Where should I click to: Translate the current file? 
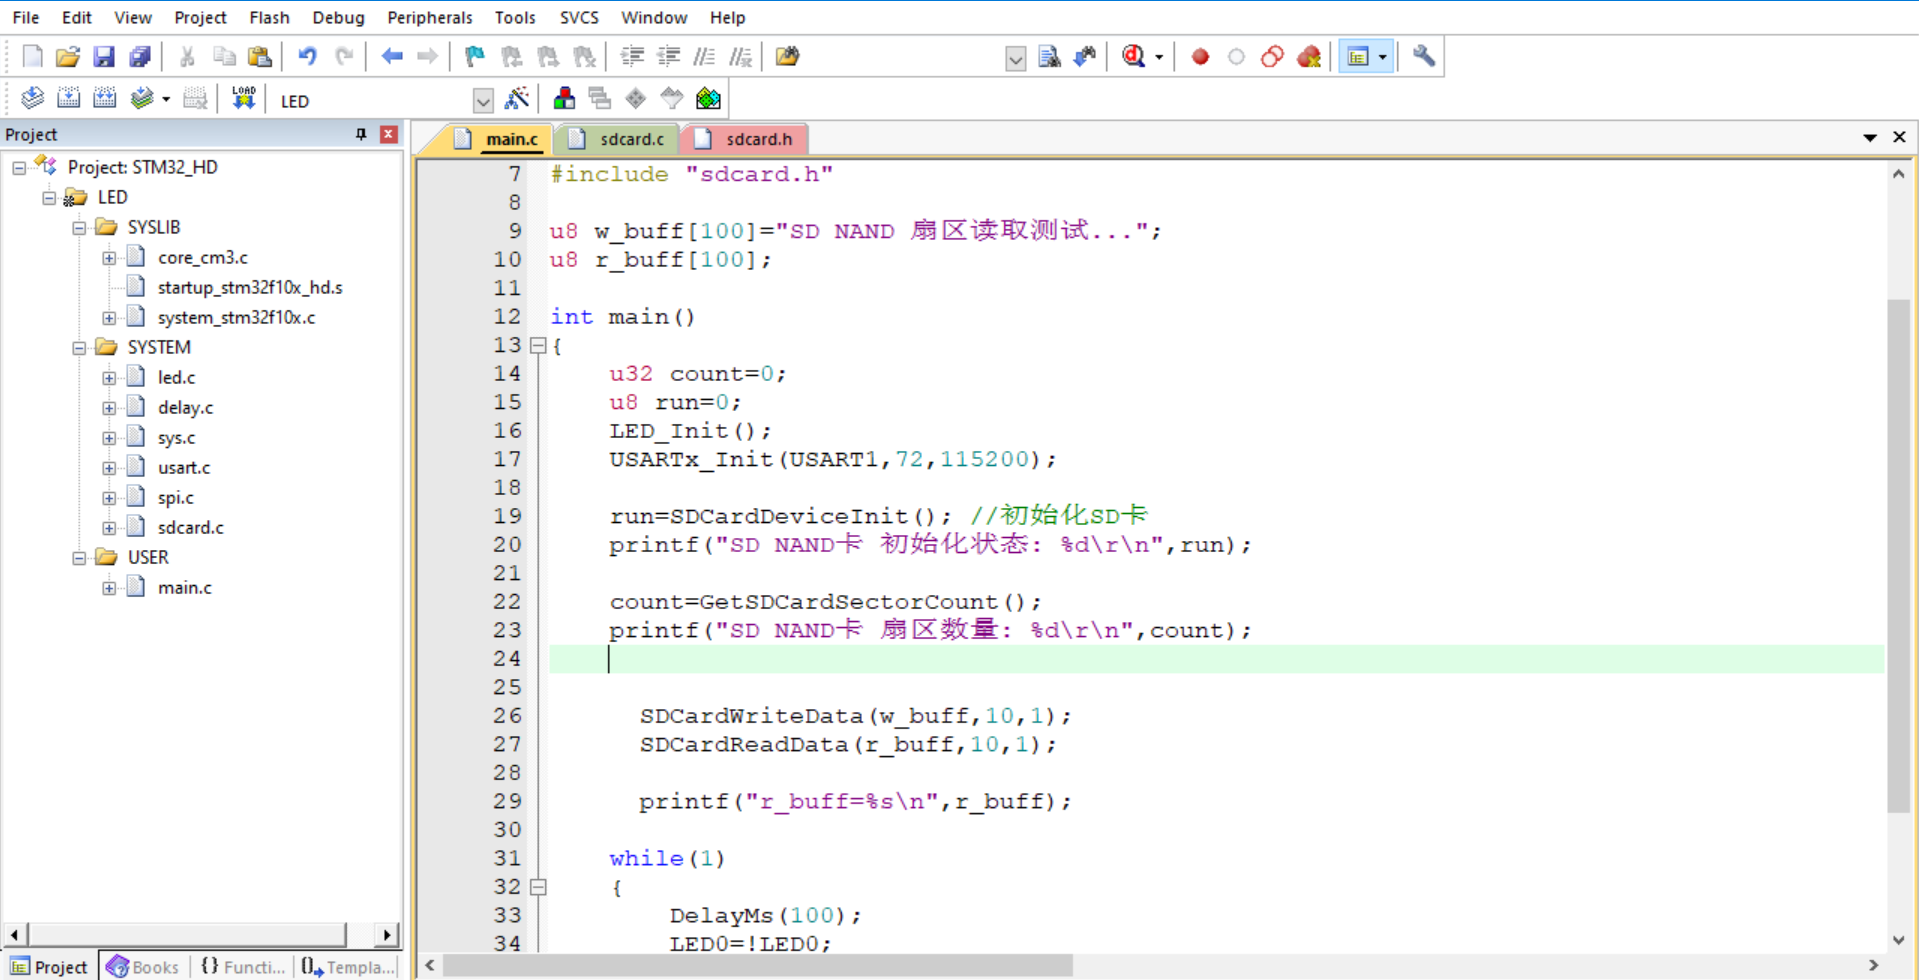pos(32,99)
